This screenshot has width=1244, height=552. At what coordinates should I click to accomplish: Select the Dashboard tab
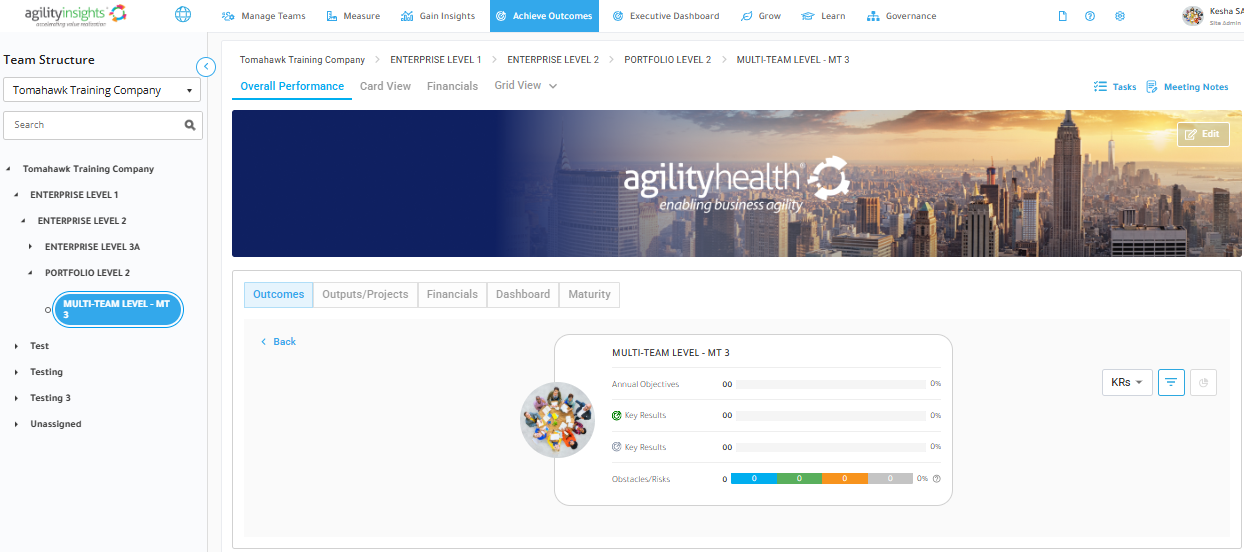coord(523,295)
